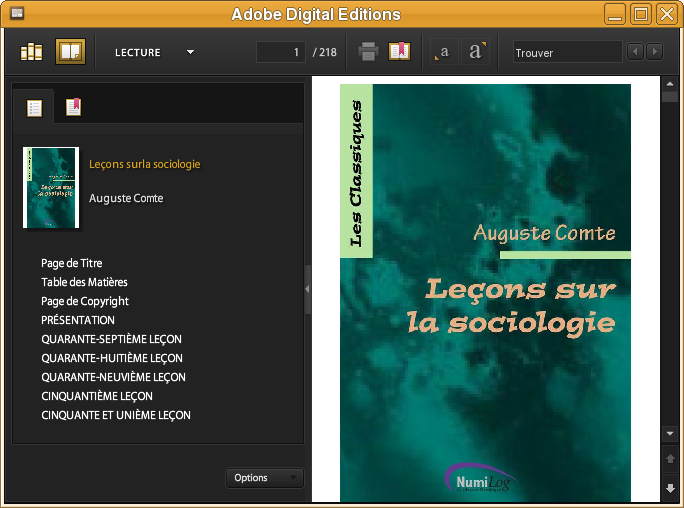This screenshot has width=684, height=508.
Task: Click author name 'Auguste Comte' in panel
Action: (x=126, y=198)
